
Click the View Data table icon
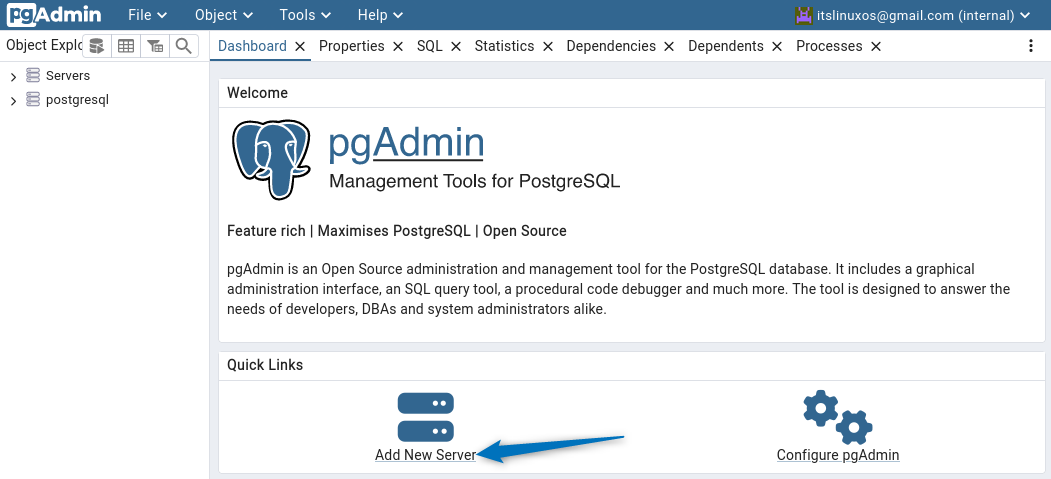click(125, 46)
